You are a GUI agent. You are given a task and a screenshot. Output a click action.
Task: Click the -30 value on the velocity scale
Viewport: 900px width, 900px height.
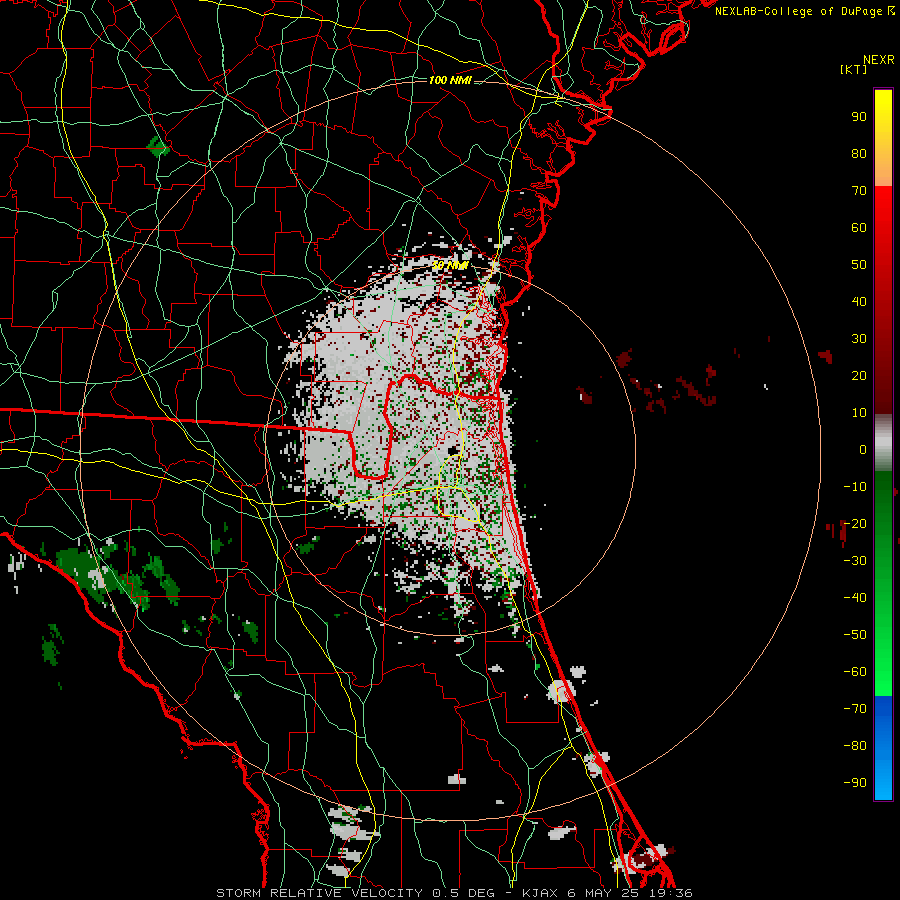855,561
